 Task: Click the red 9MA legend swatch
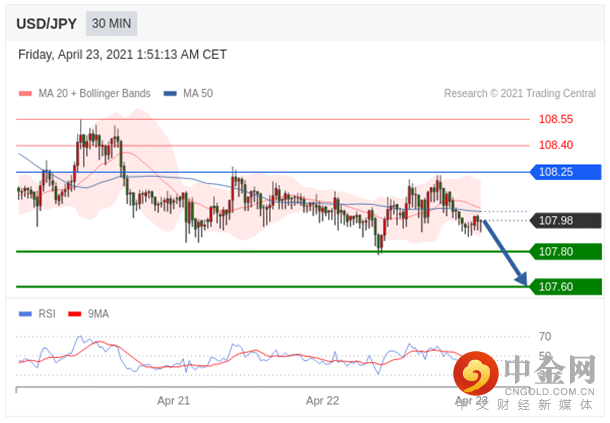click(75, 314)
